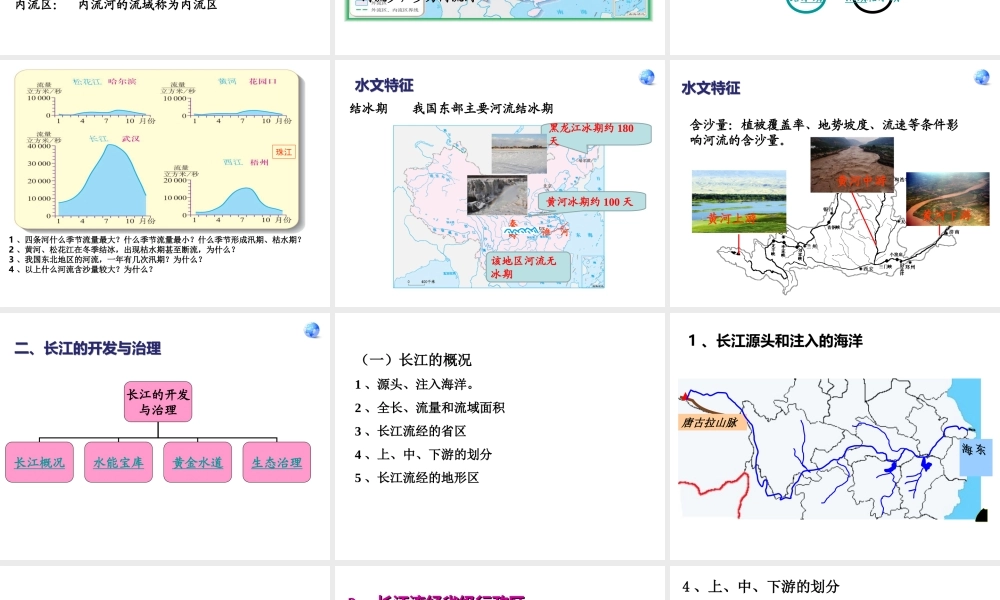Screen dimensions: 1000x600
Task: Select the text 内流河的流域称为内流区
Action: pyautogui.click(x=147, y=5)
